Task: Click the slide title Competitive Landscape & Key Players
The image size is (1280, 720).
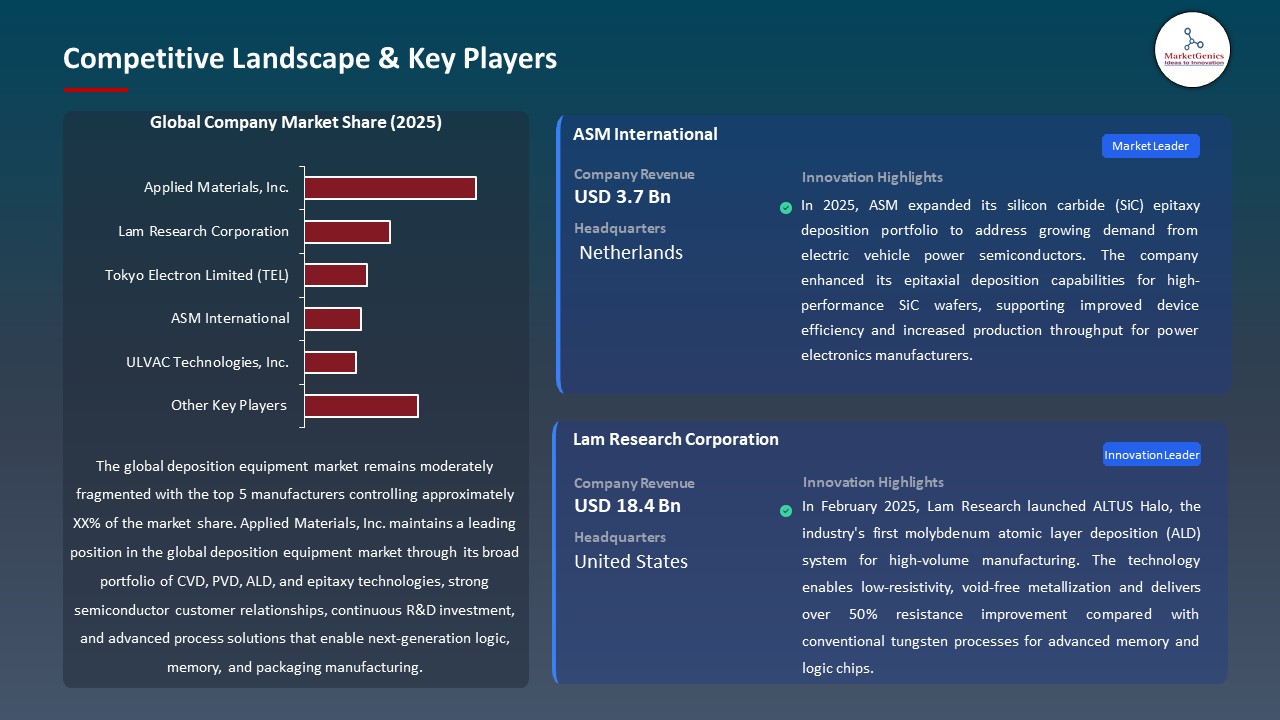Action: point(310,58)
